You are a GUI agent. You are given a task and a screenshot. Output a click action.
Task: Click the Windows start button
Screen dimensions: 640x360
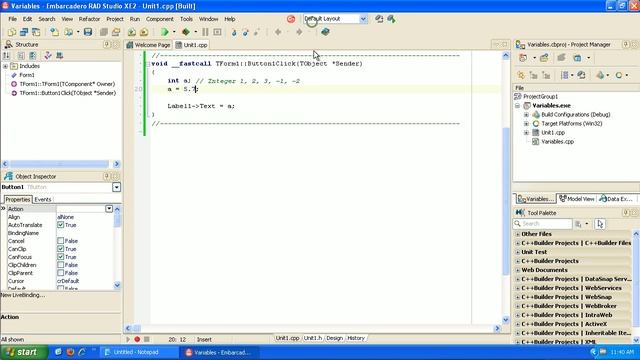pyautogui.click(x=24, y=352)
